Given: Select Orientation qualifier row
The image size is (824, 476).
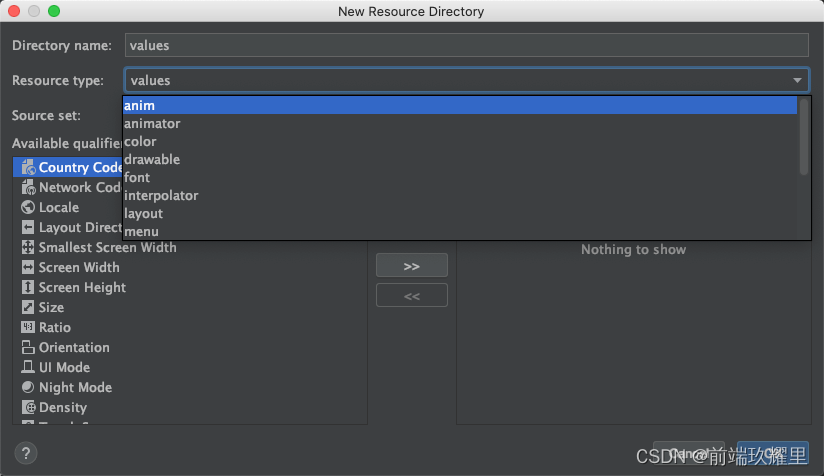Looking at the screenshot, I should [x=190, y=347].
